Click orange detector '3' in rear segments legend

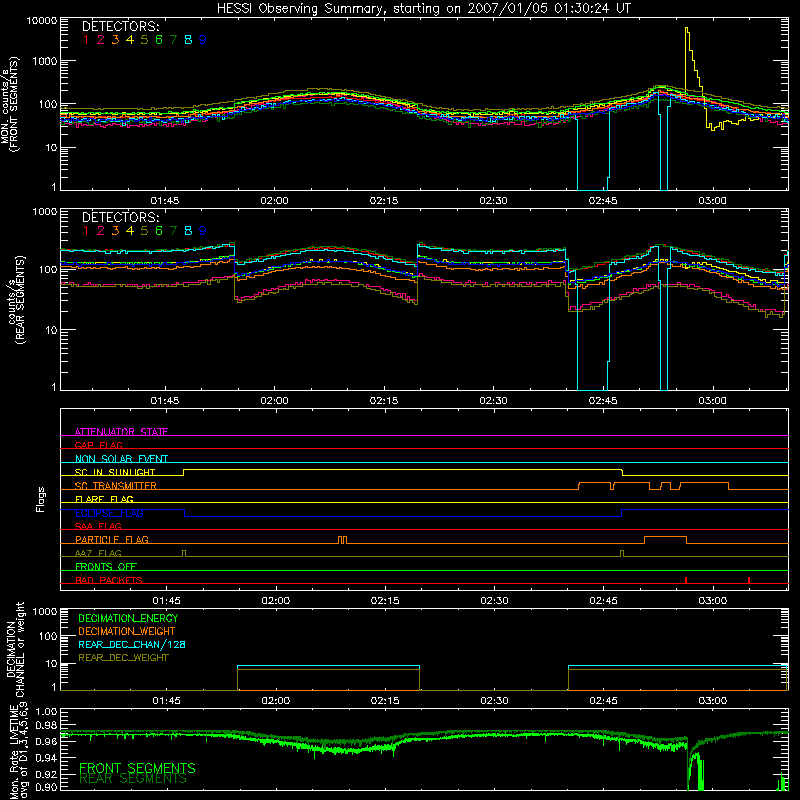pyautogui.click(x=115, y=231)
